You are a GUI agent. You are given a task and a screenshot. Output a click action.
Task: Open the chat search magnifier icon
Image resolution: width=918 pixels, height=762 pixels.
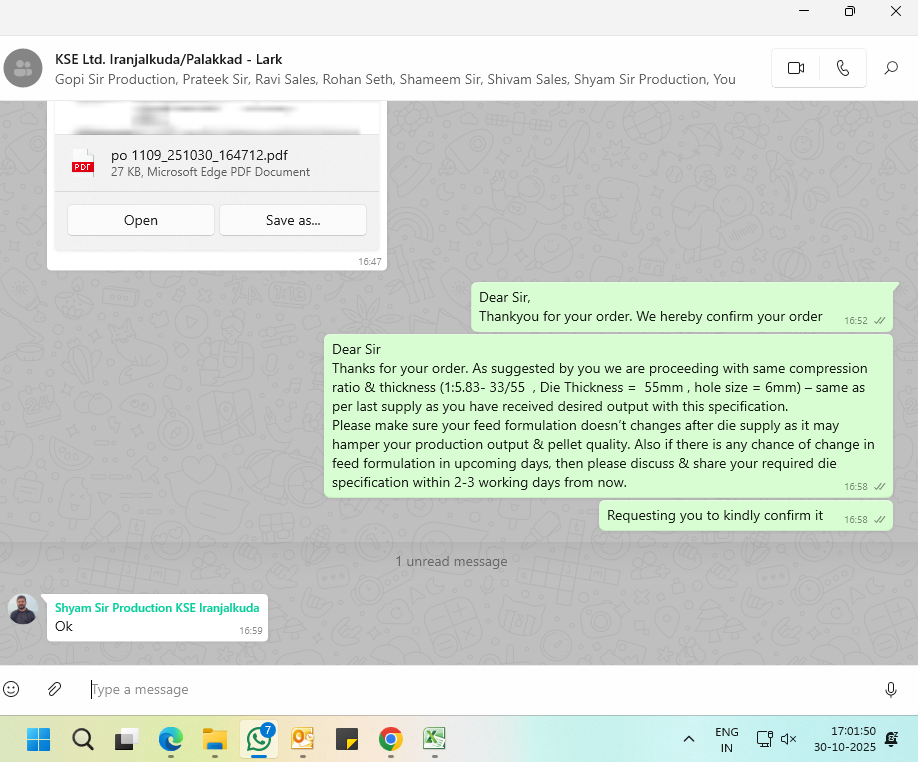[890, 68]
